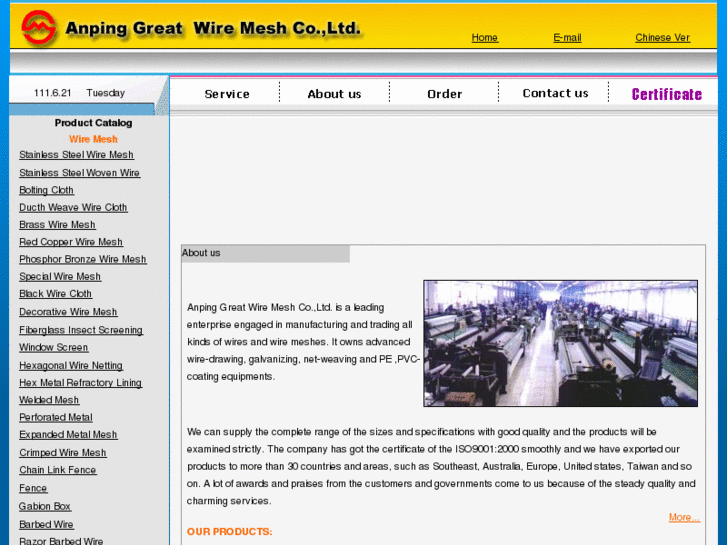Open the E-mail link
The width and height of the screenshot is (727, 545).
567,38
